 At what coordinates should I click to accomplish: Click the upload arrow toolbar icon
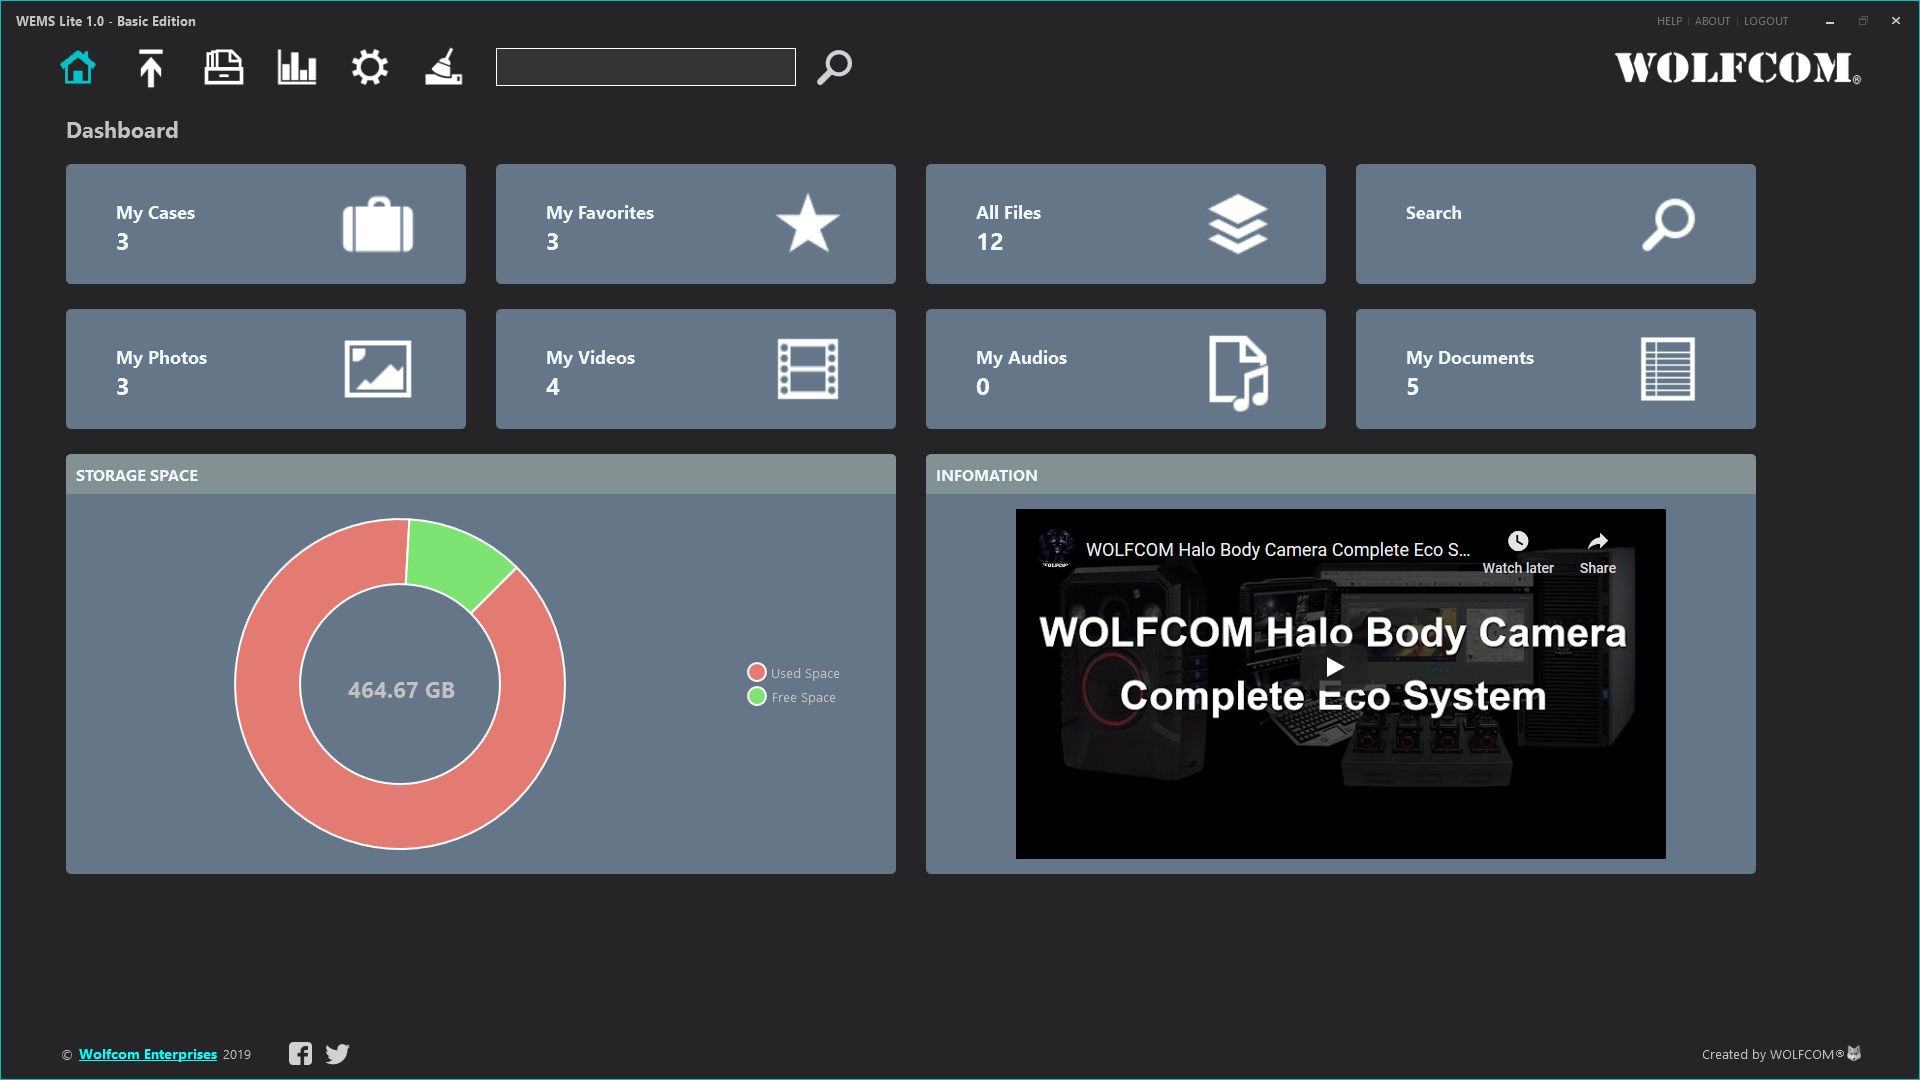pos(149,66)
